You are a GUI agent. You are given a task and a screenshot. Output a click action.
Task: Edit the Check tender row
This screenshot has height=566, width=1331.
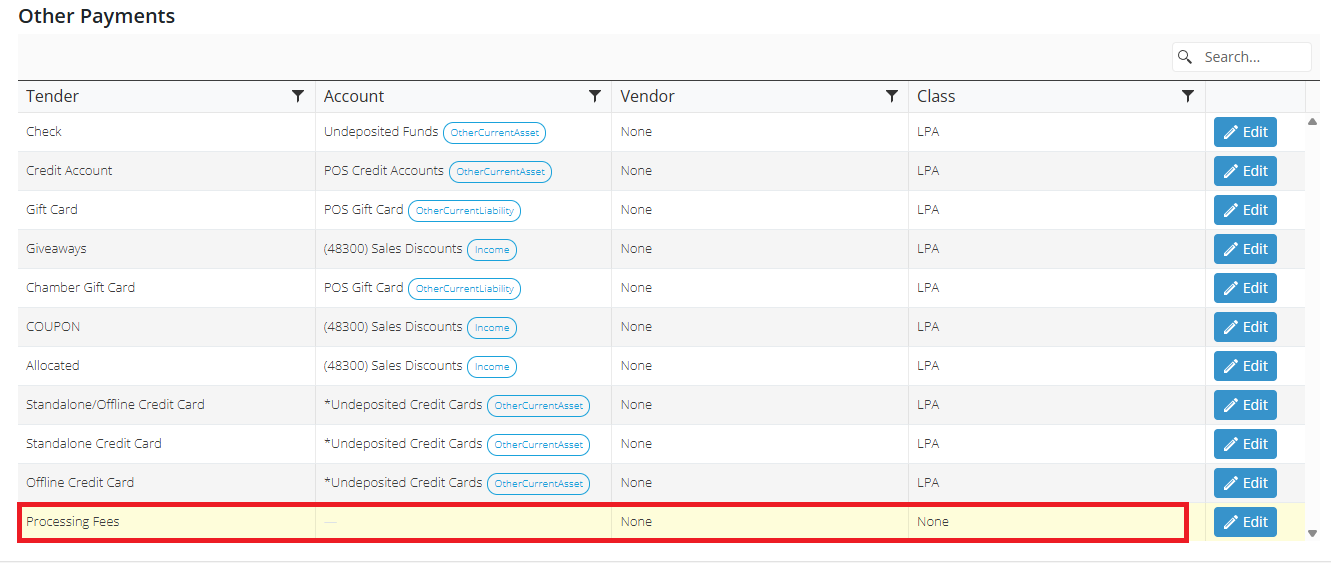[1245, 132]
